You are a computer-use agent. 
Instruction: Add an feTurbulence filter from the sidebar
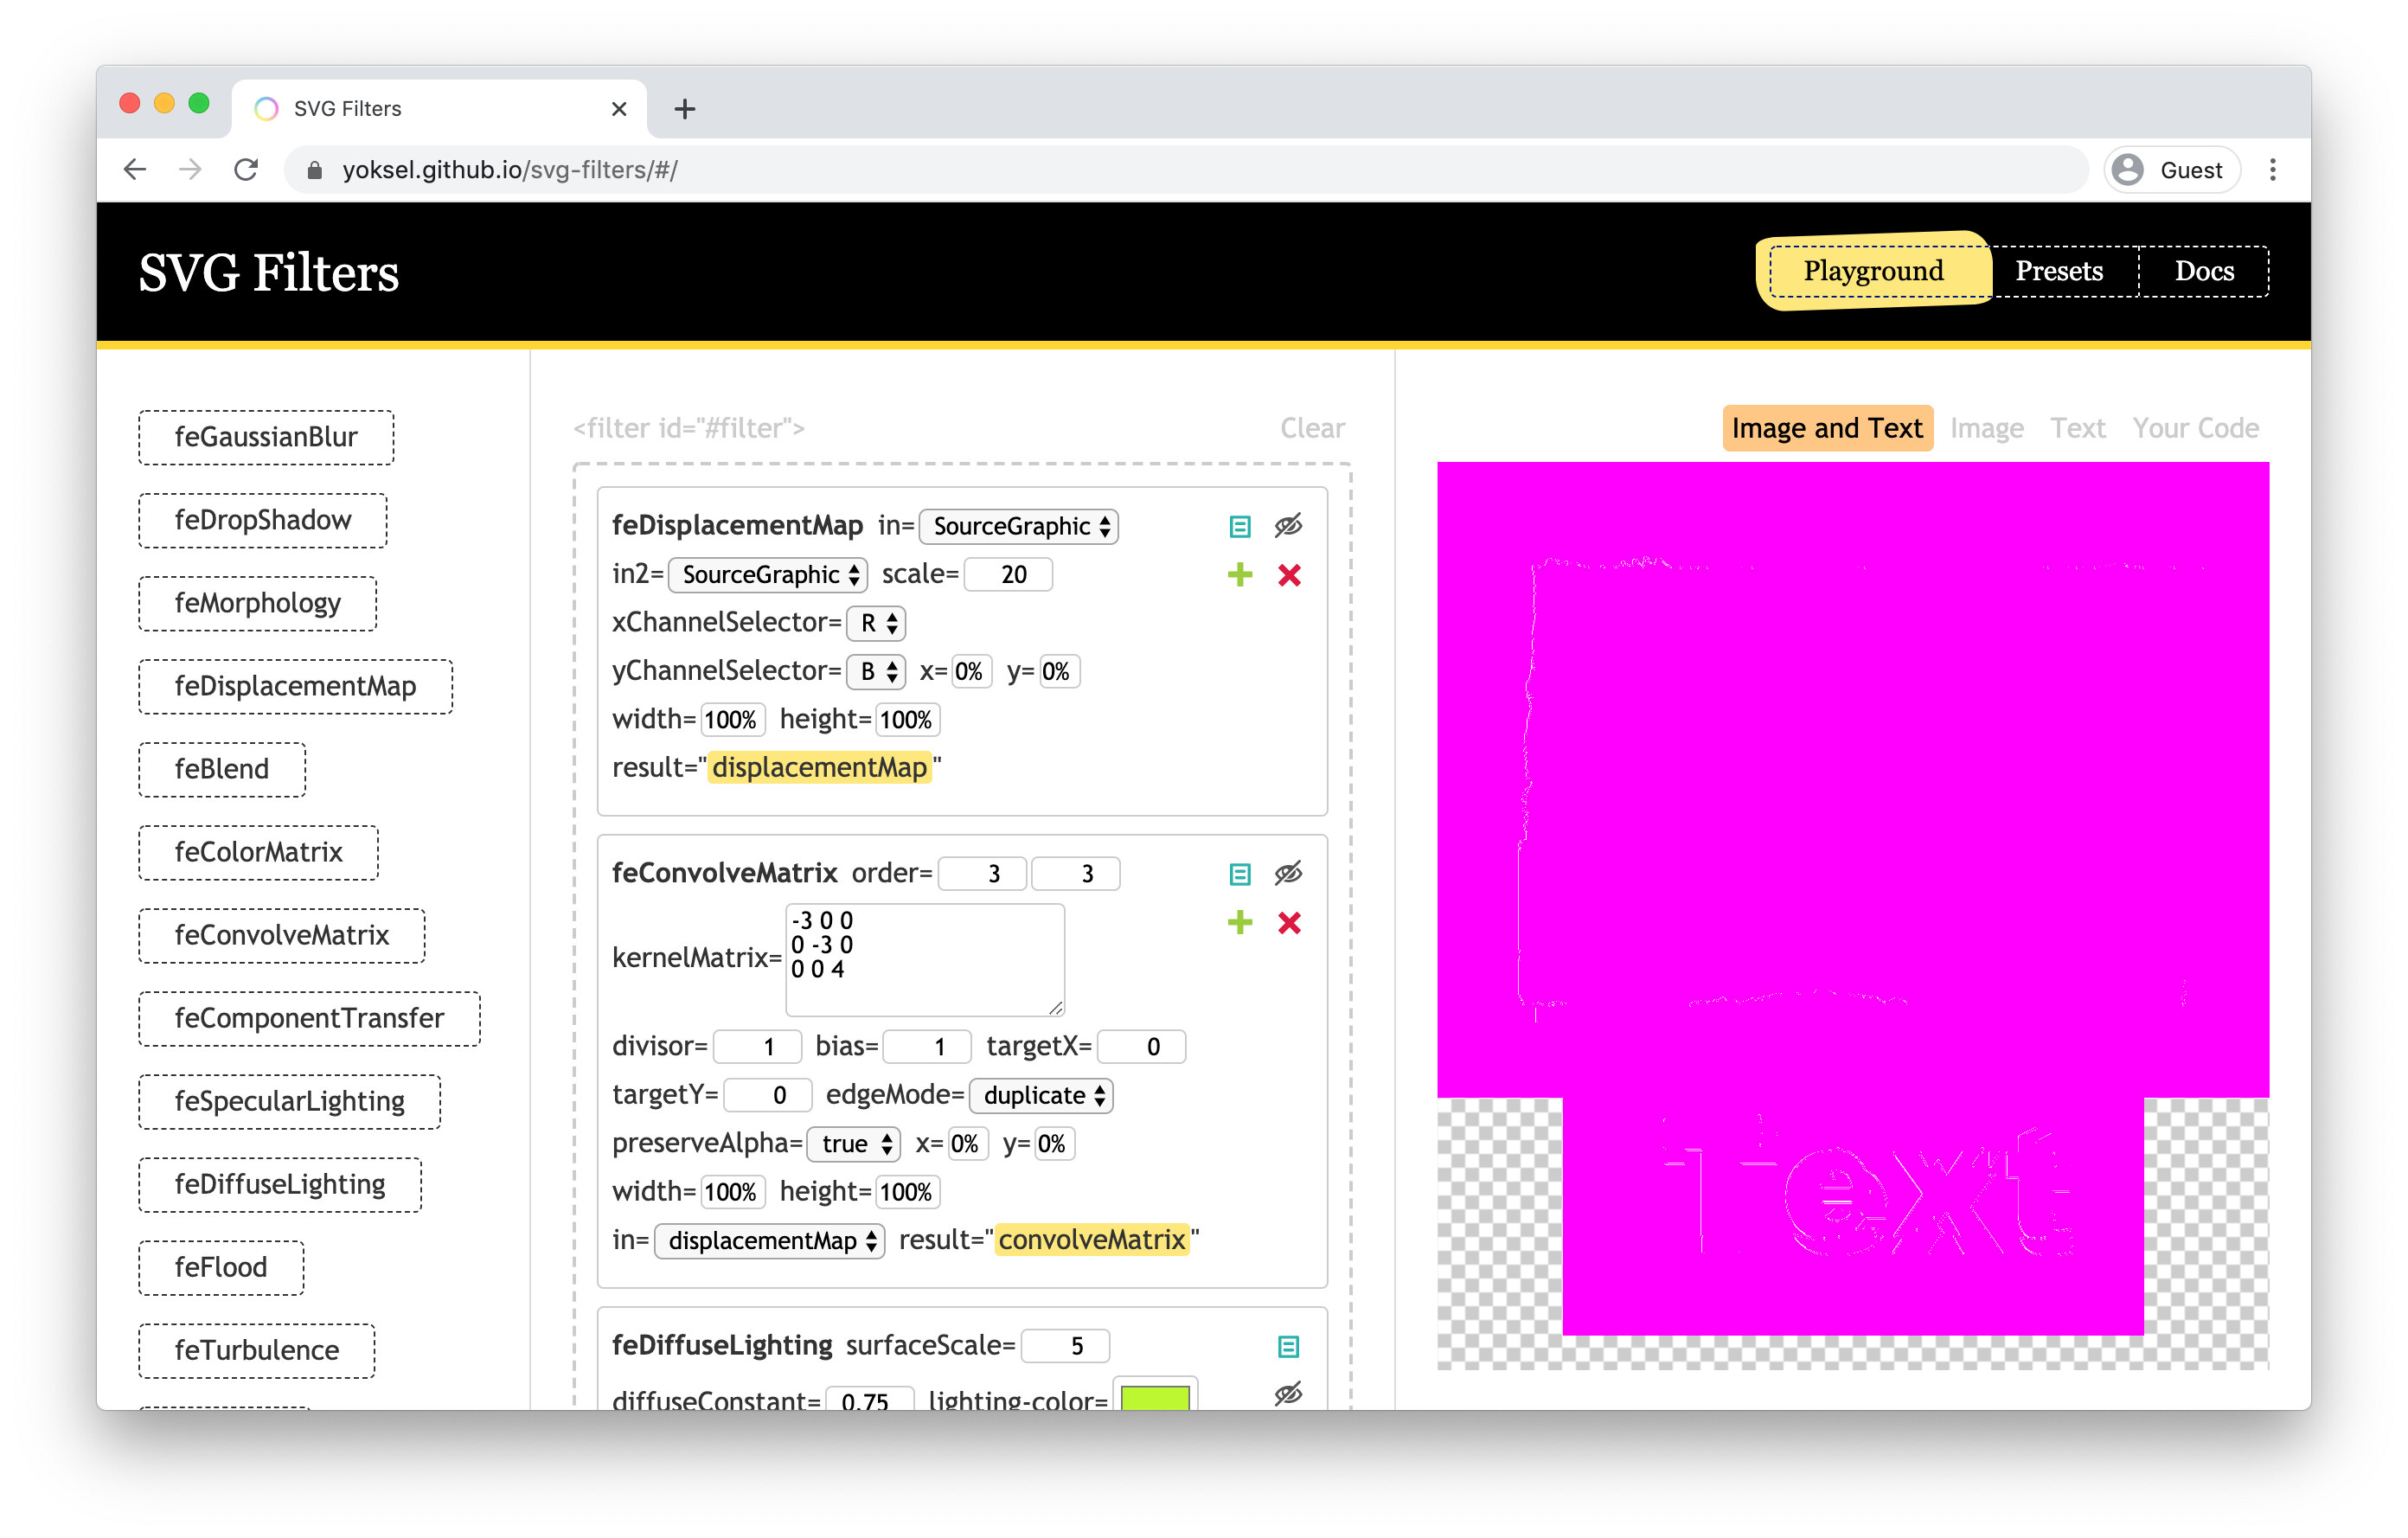257,1350
